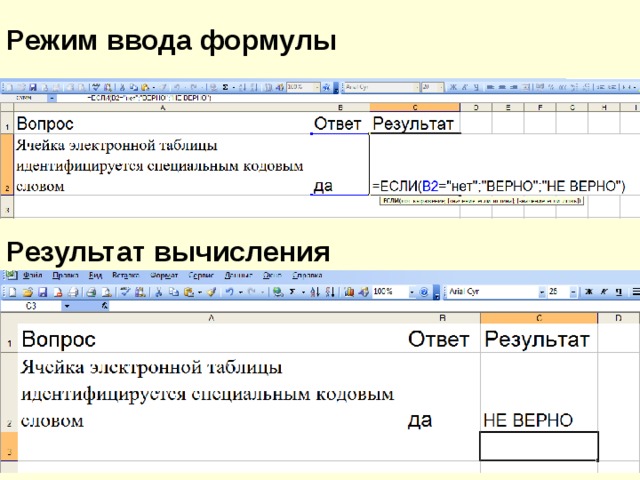Open Файл menu

pyautogui.click(x=33, y=276)
